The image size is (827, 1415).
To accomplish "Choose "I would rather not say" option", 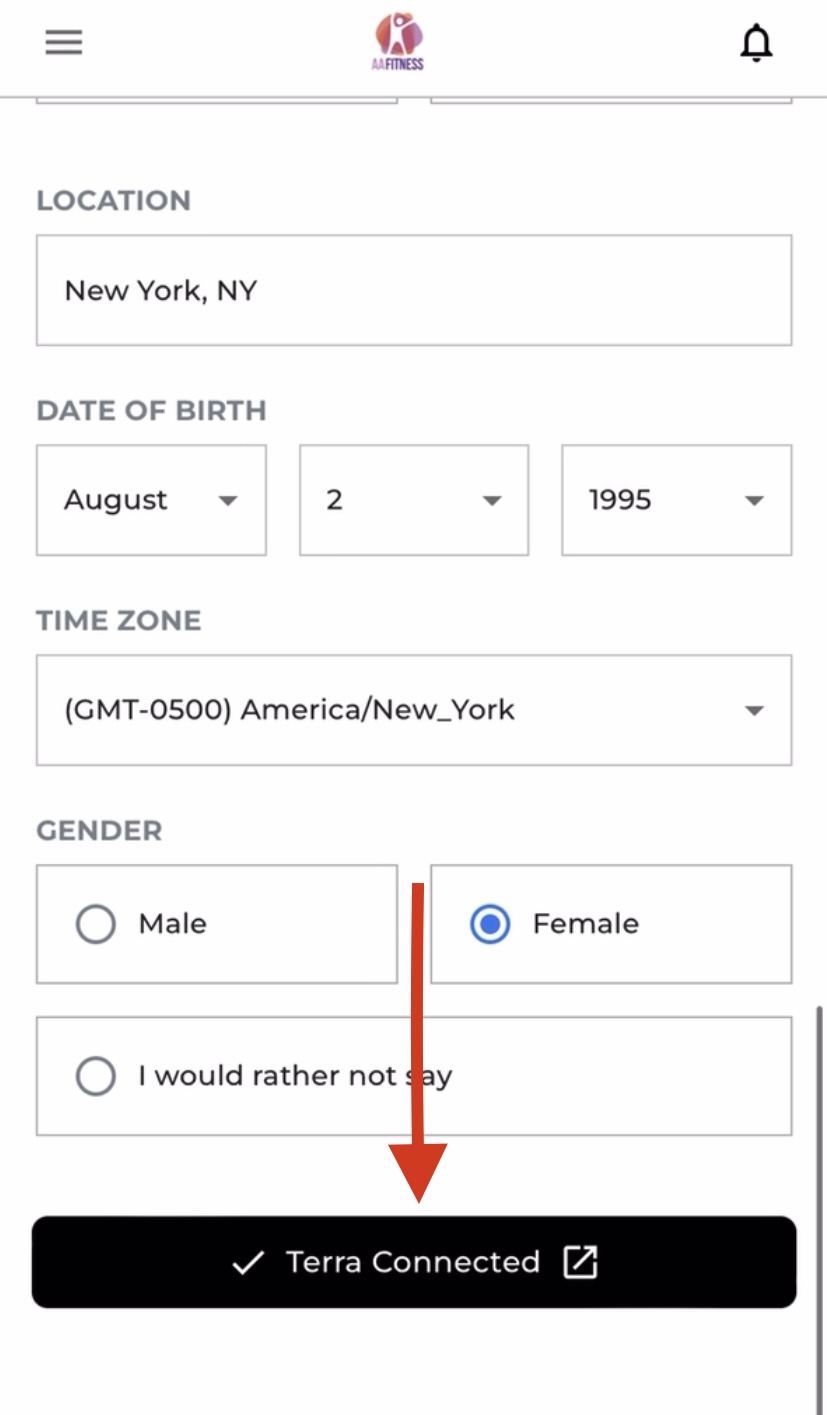I will click(x=96, y=1076).
